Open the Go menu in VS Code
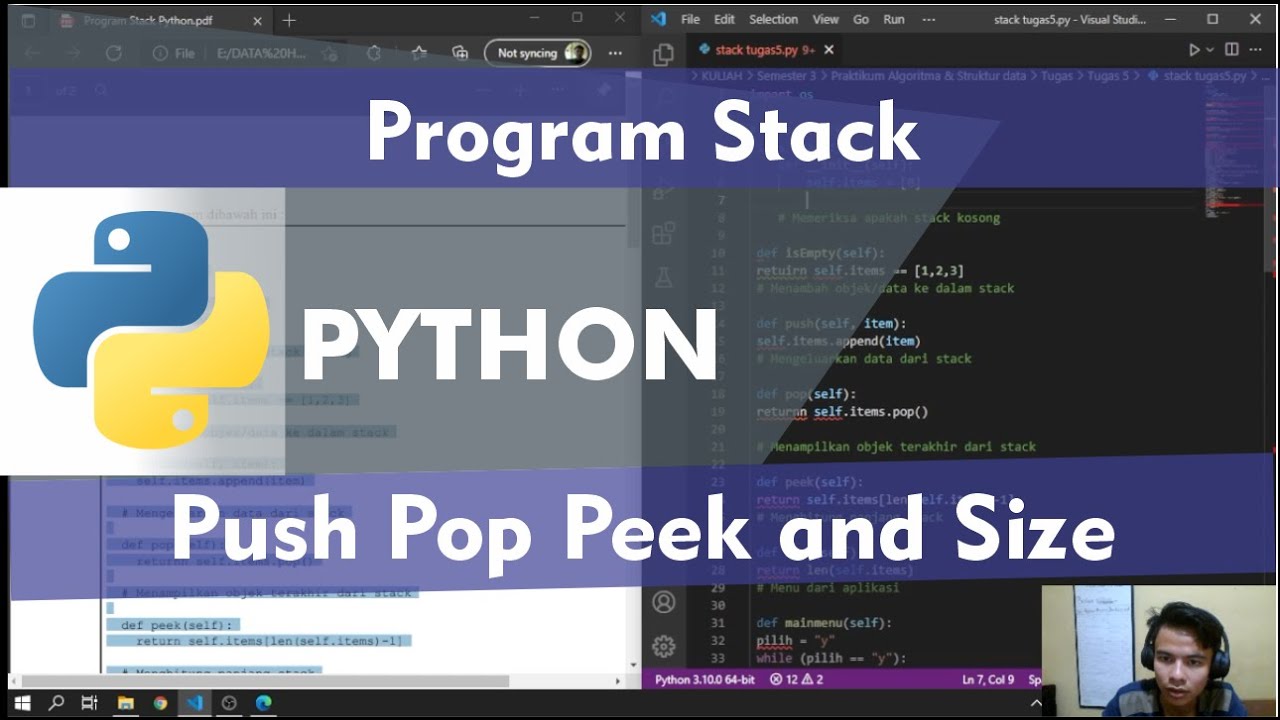 click(x=860, y=19)
